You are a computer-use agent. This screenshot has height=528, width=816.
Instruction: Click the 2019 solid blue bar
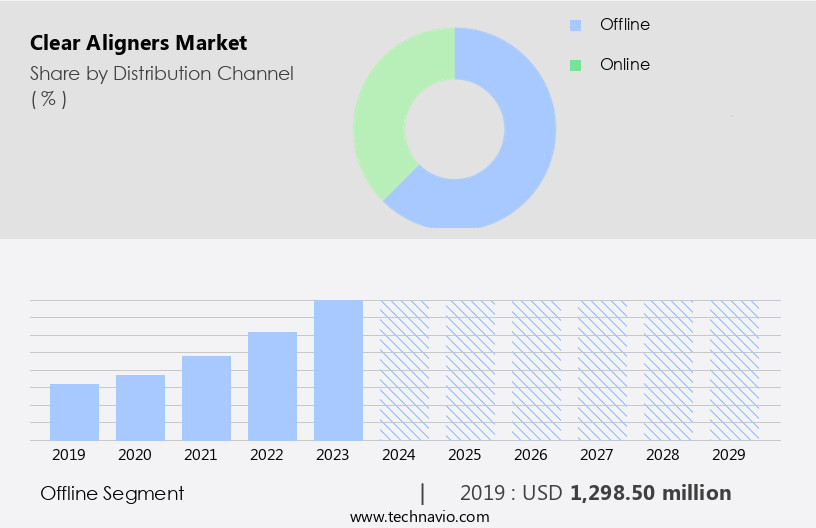pyautogui.click(x=74, y=412)
